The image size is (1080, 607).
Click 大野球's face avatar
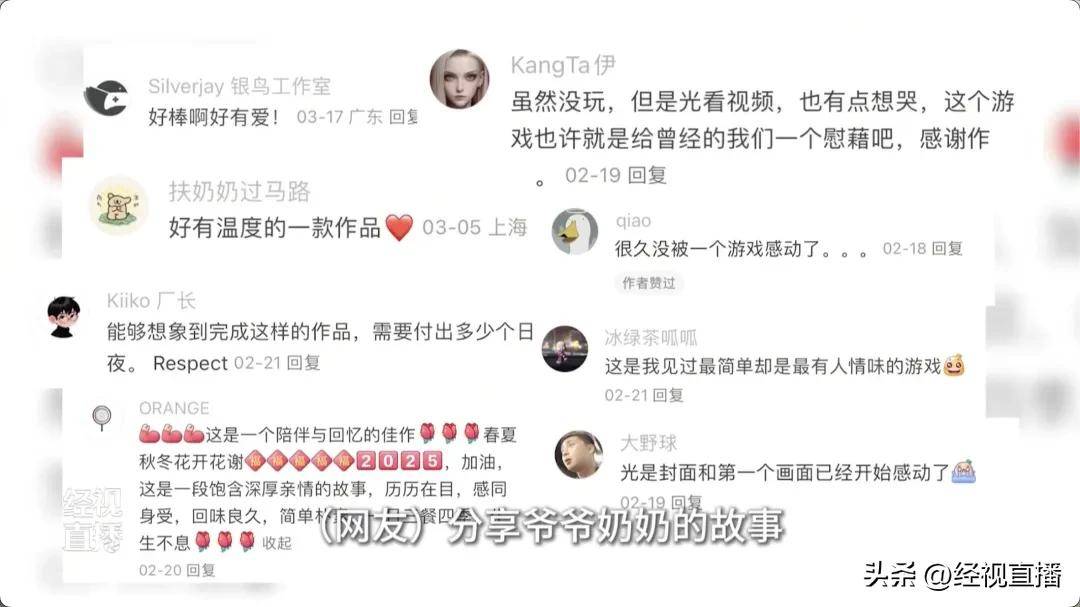[579, 455]
